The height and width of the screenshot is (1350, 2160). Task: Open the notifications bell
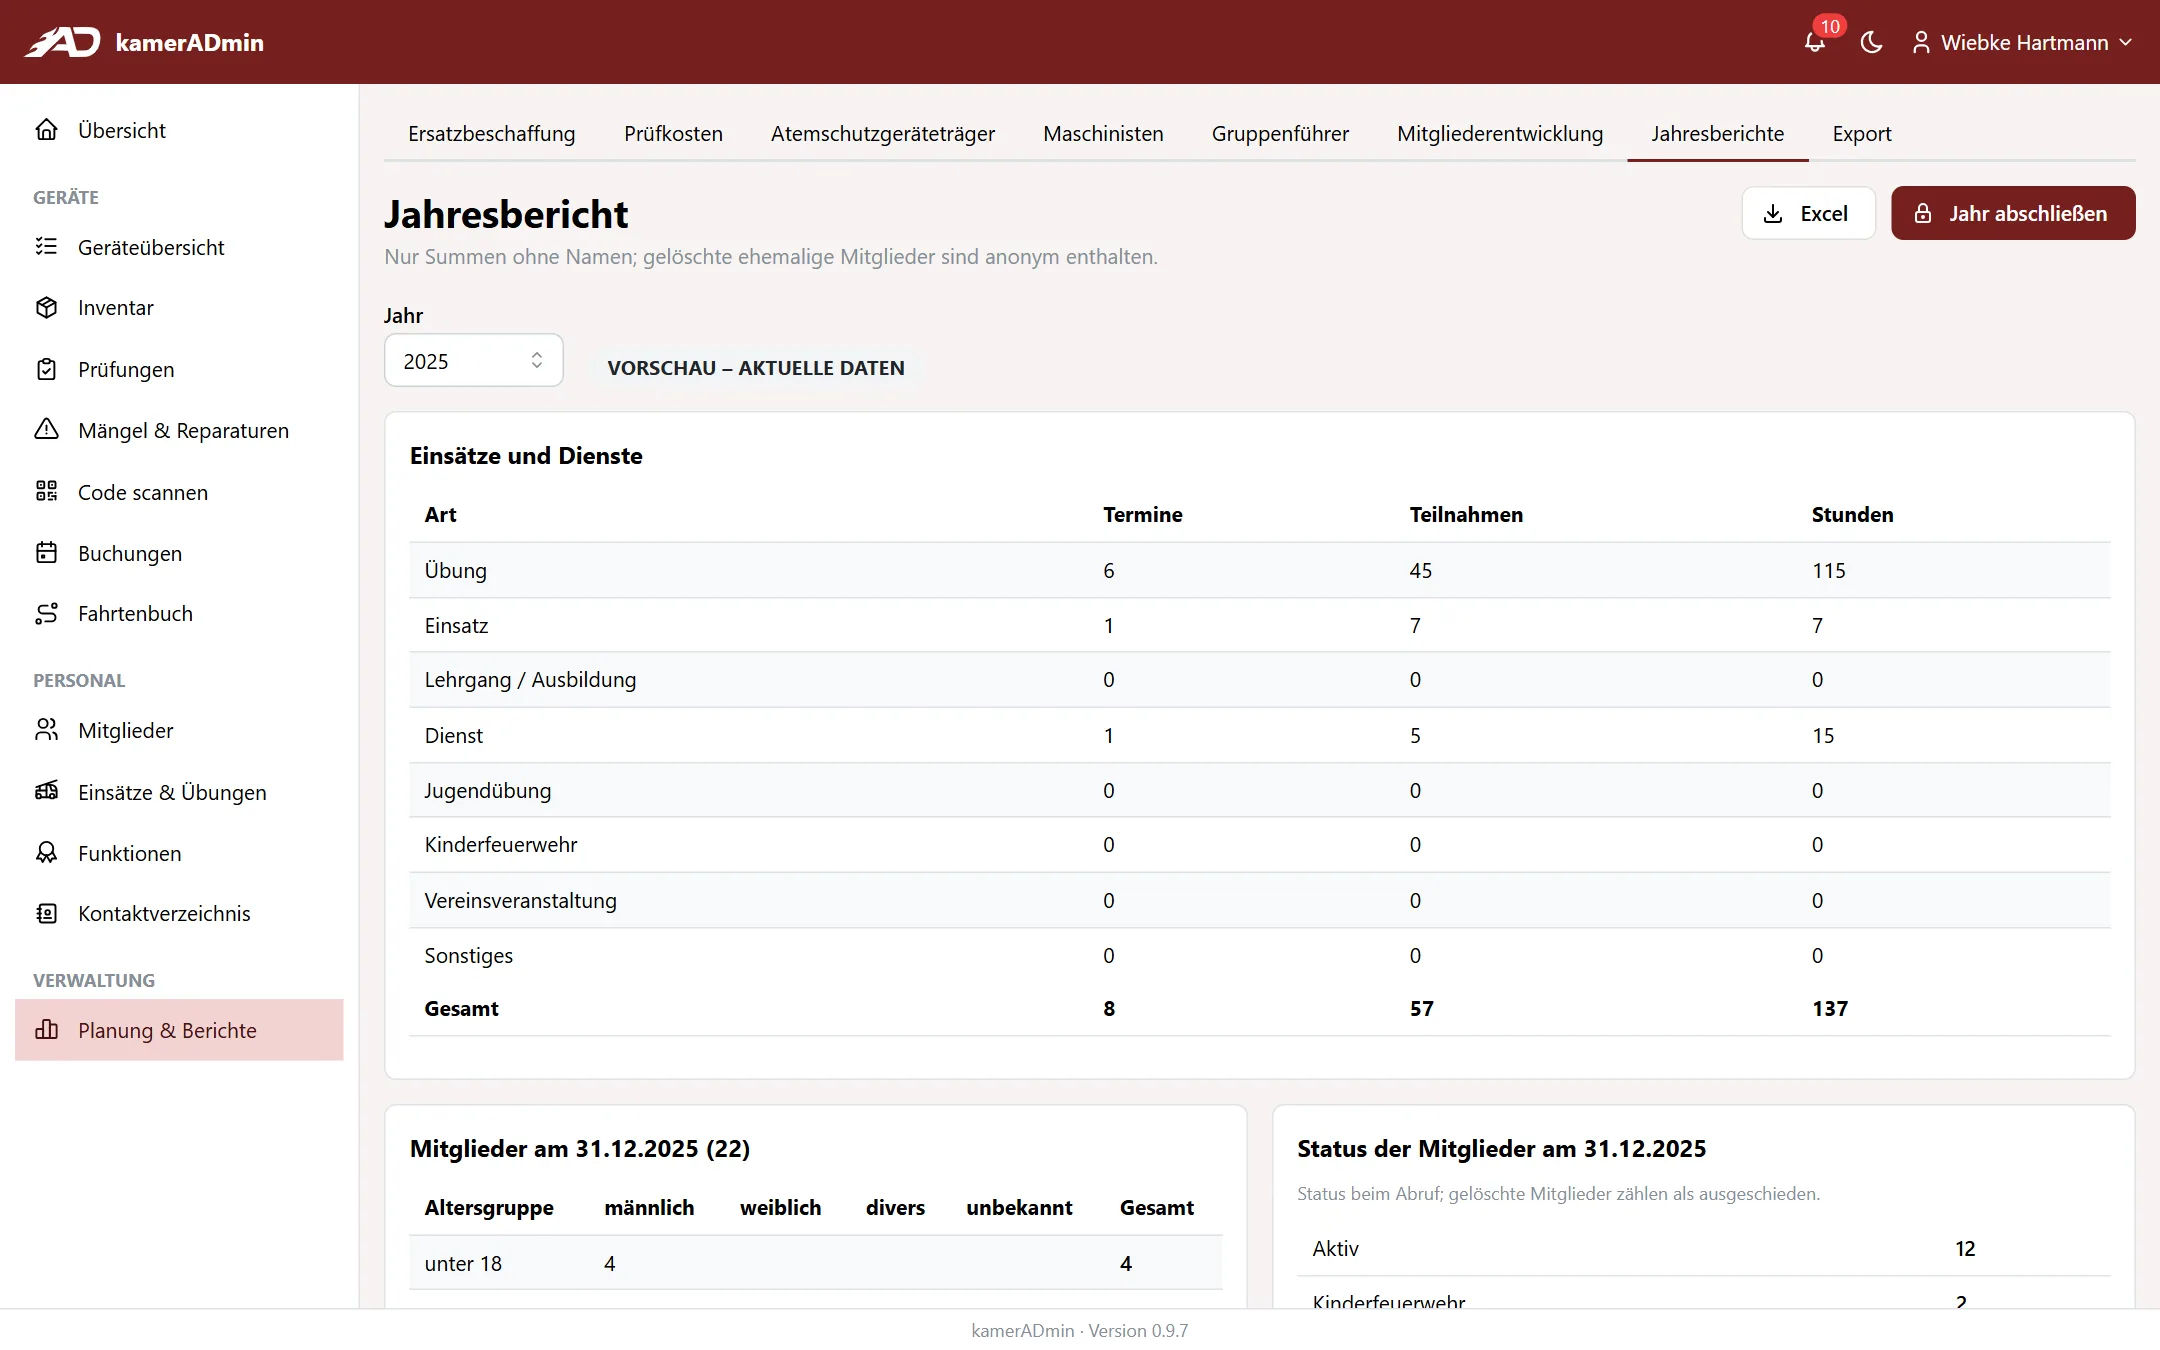pos(1815,43)
